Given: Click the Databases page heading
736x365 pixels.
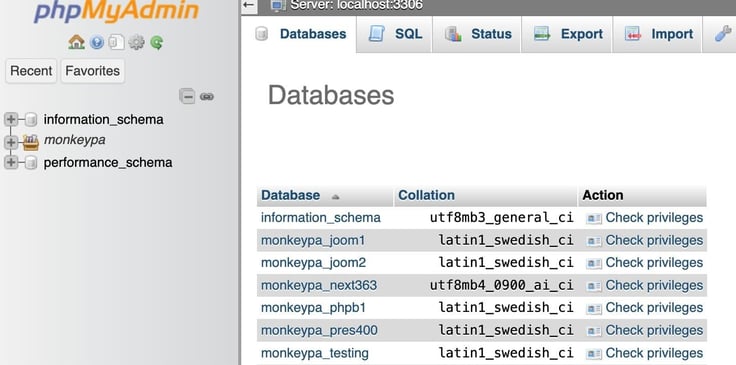Looking at the screenshot, I should coord(331,96).
